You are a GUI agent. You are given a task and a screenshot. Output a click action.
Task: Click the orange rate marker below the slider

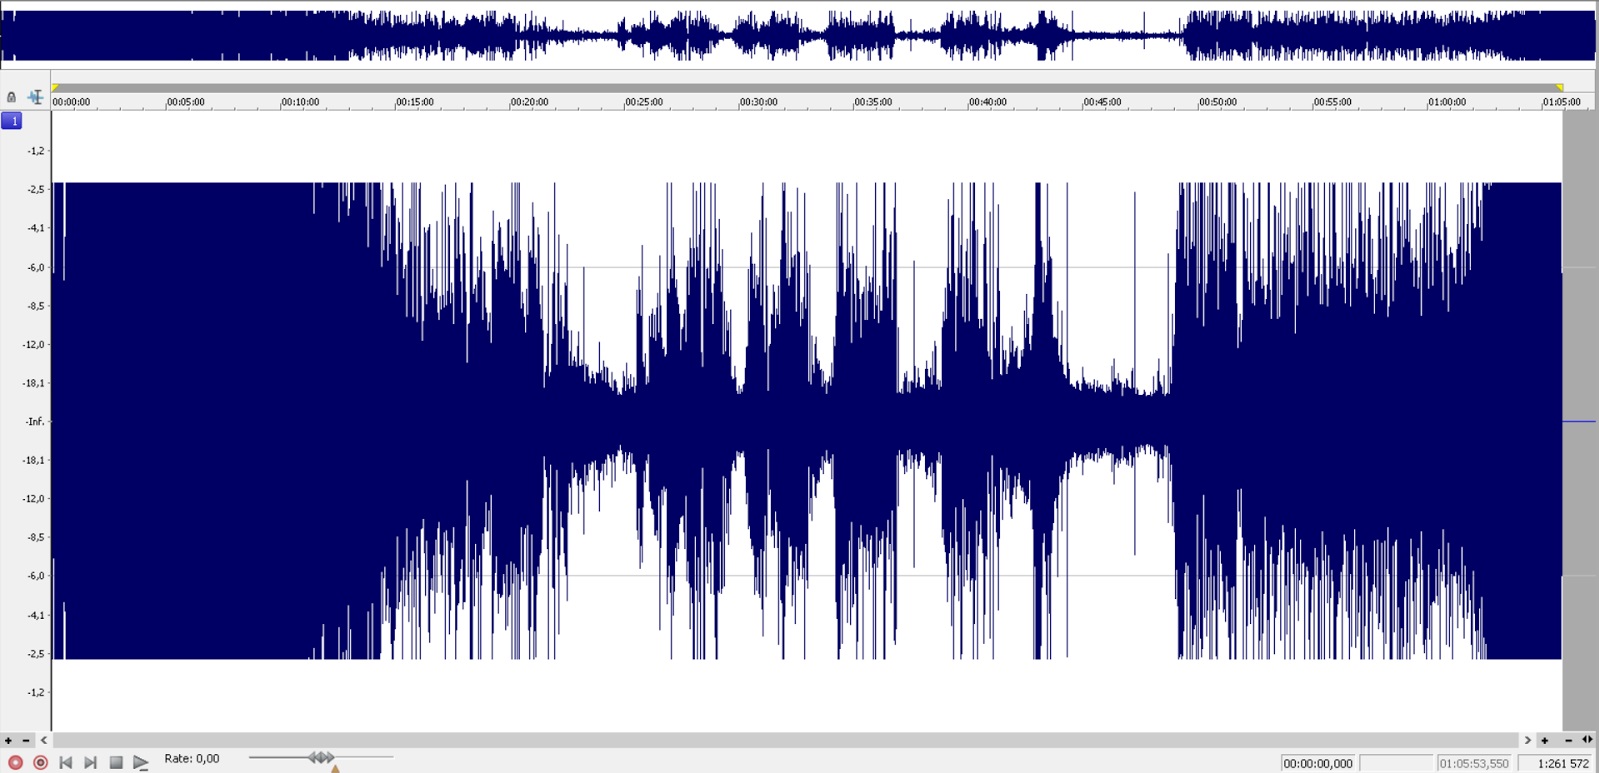[335, 768]
